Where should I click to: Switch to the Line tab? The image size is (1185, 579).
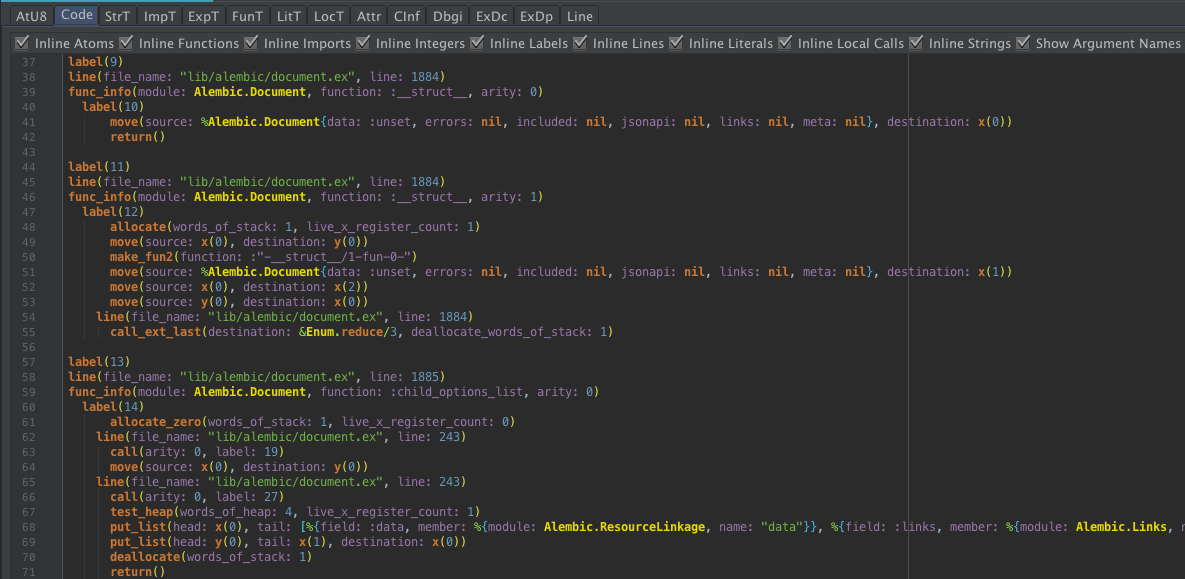(579, 16)
